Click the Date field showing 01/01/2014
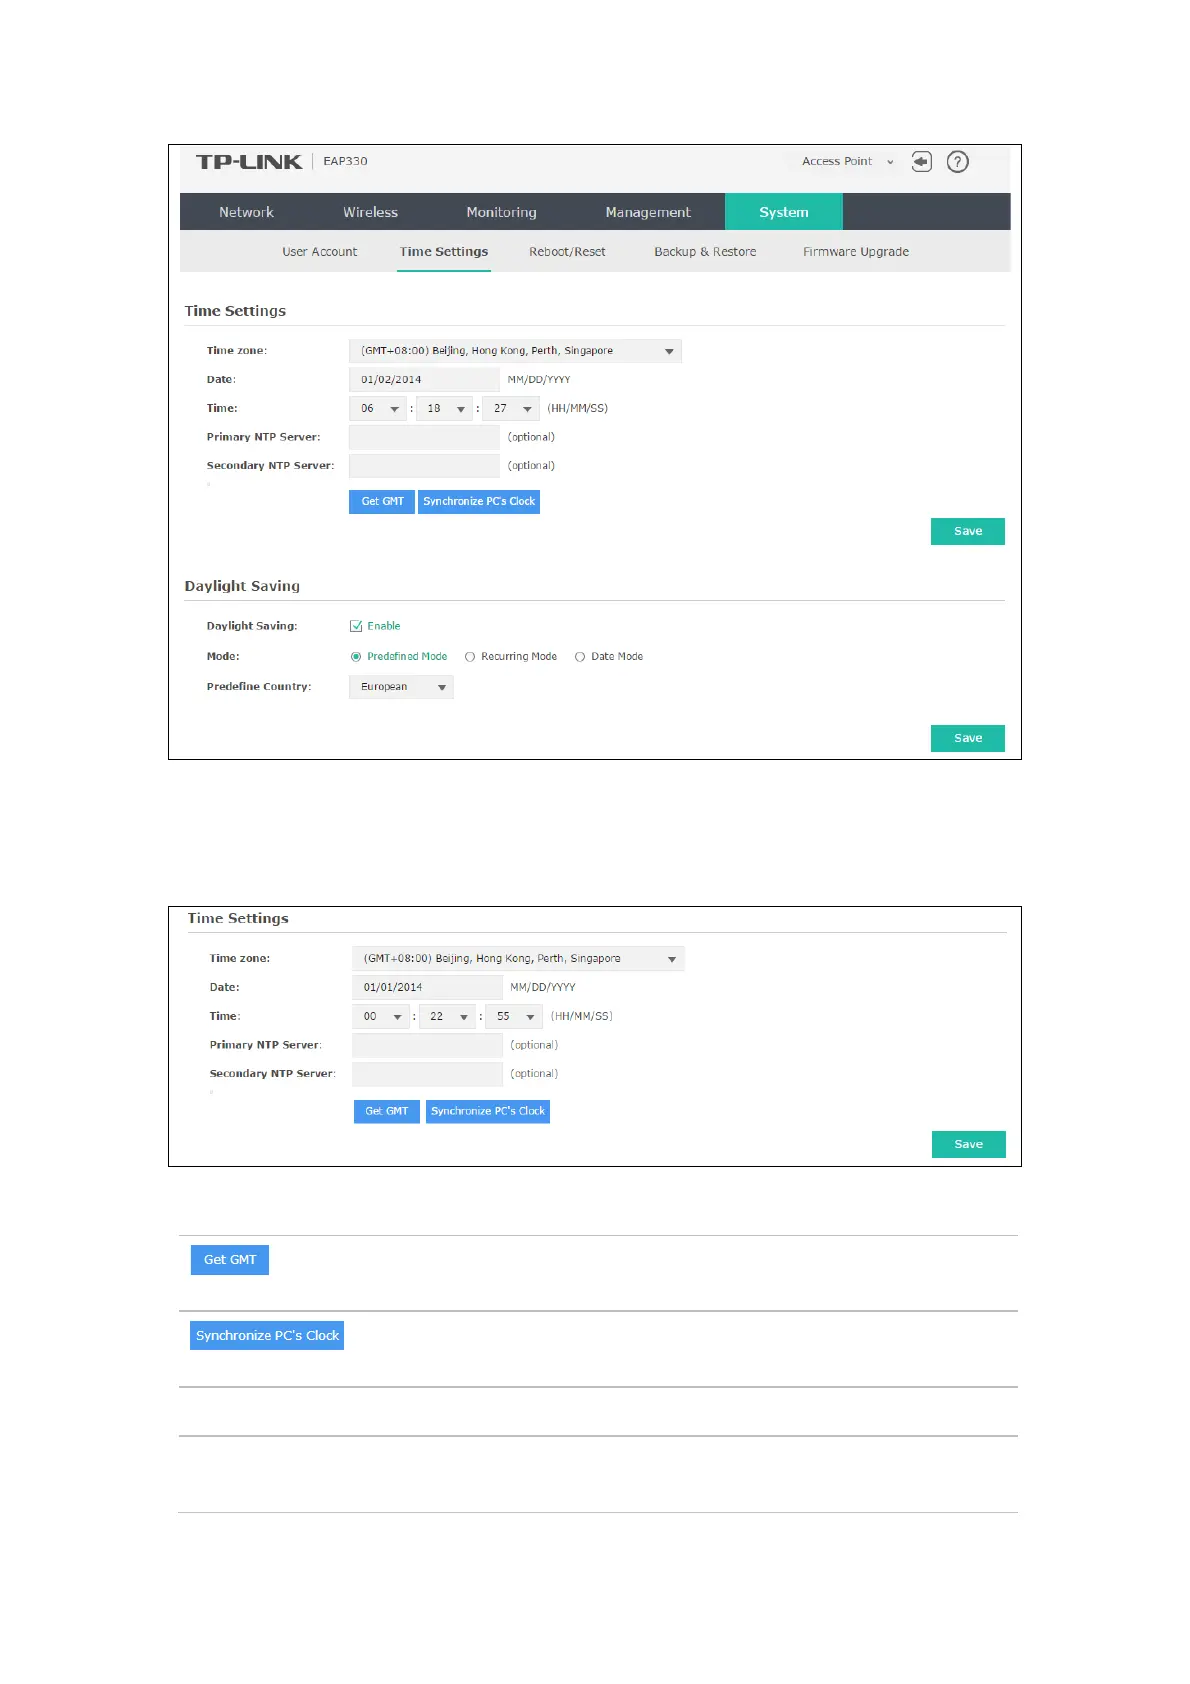 pos(427,988)
